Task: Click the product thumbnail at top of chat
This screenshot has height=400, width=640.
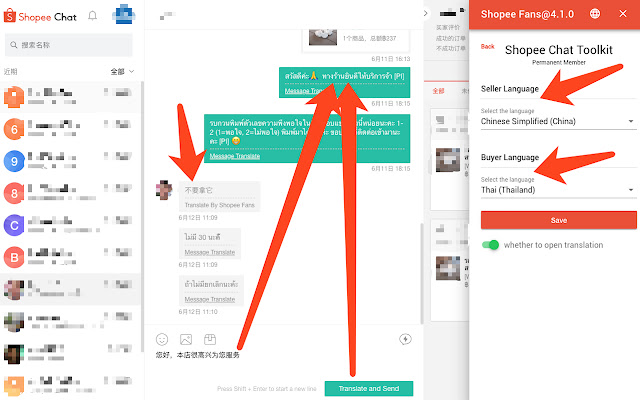Action: click(x=323, y=37)
